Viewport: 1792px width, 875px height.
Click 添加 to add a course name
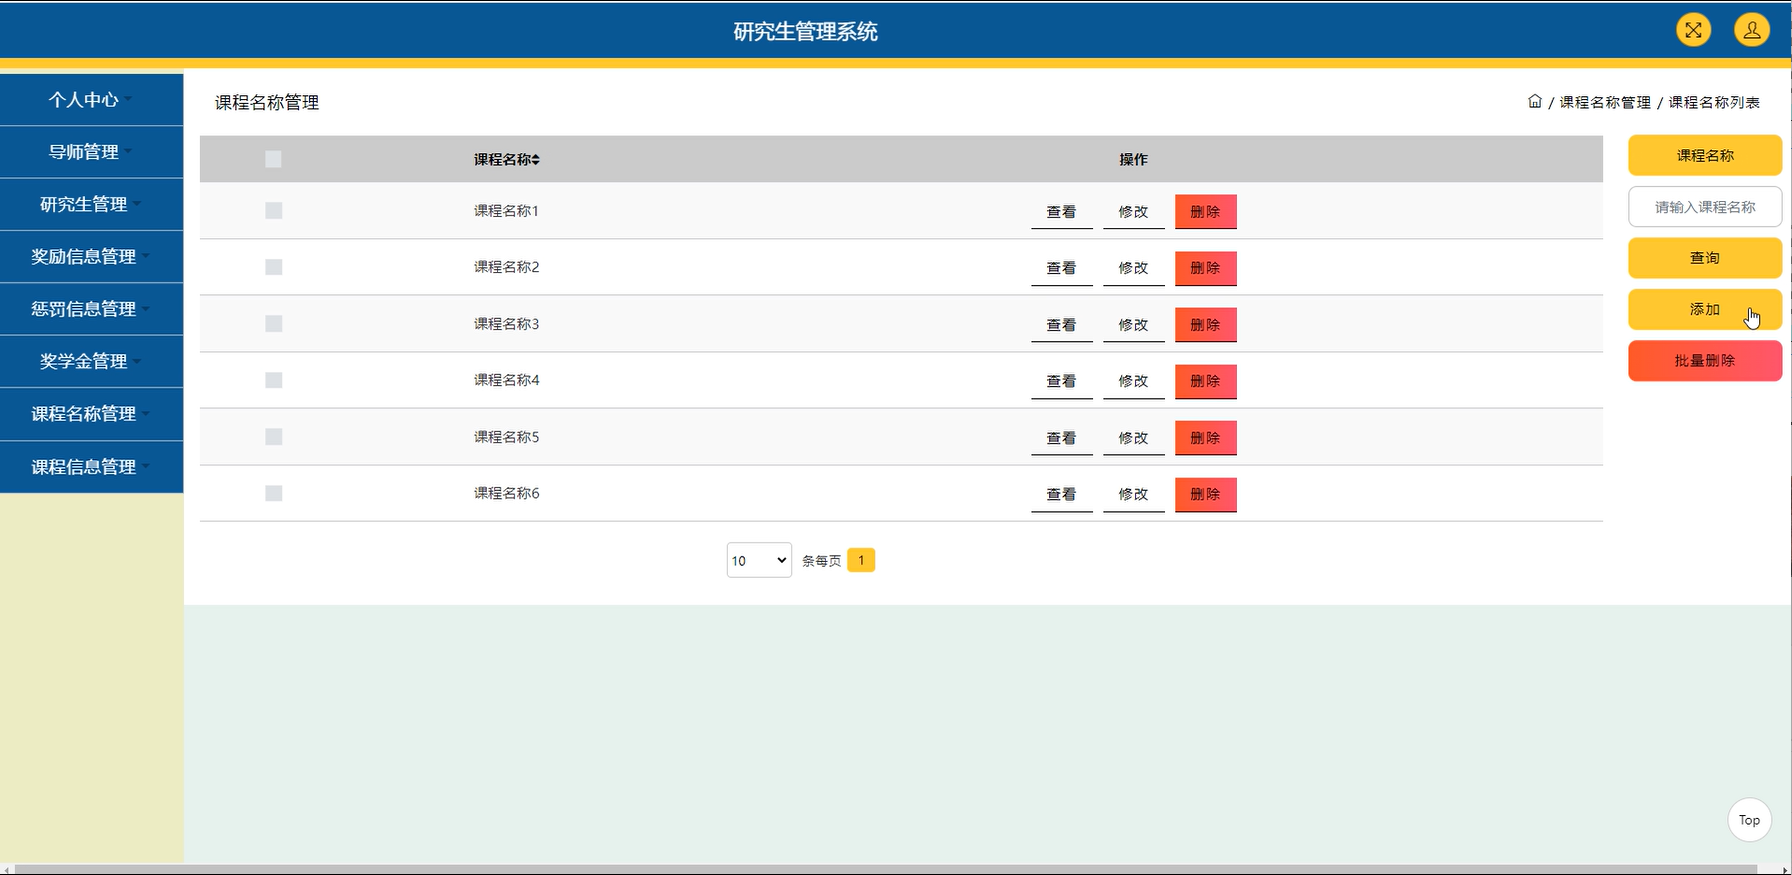(x=1705, y=309)
